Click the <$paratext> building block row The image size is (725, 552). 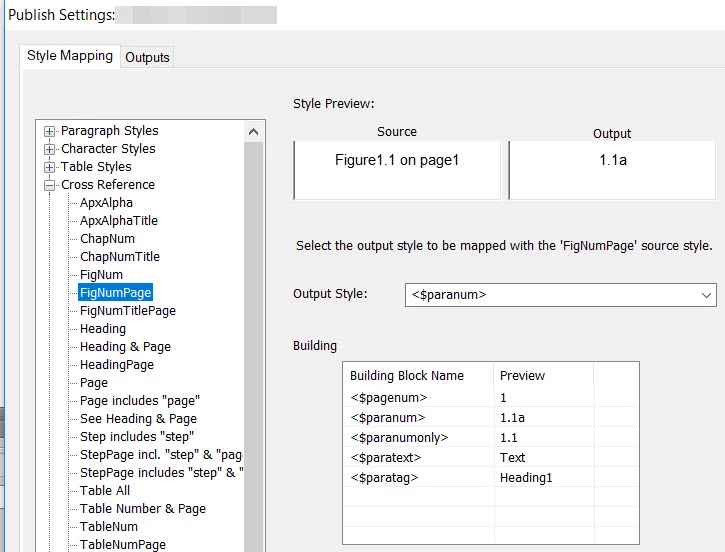click(491, 457)
